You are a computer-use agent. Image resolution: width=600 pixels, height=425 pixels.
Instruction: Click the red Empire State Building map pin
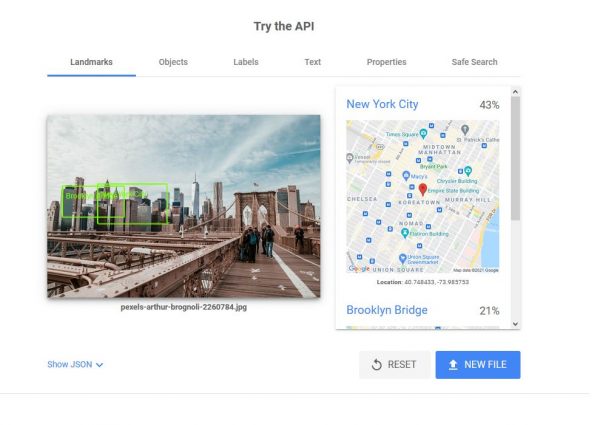coord(423,189)
